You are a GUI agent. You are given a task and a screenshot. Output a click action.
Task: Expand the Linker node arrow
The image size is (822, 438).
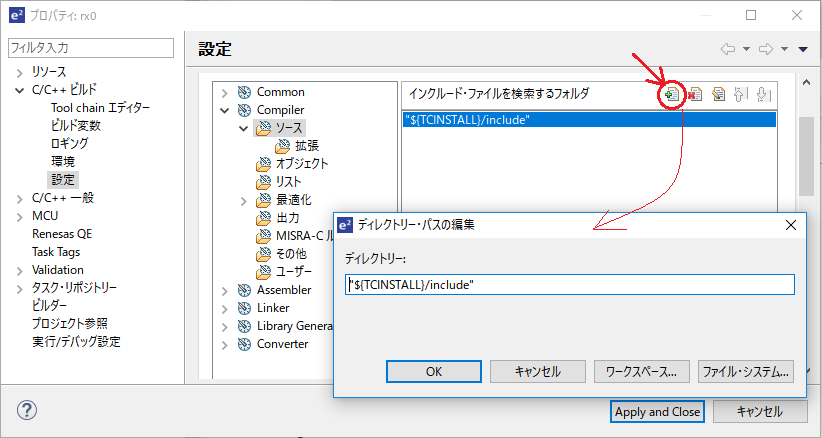(x=224, y=309)
